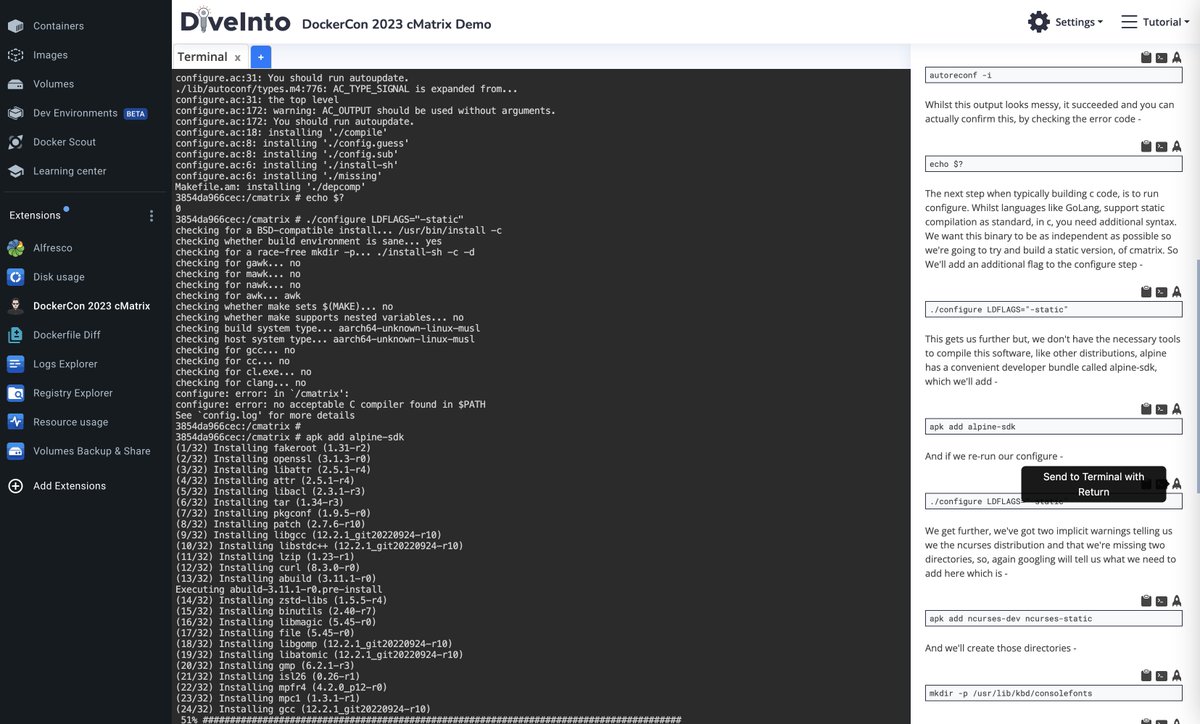The width and height of the screenshot is (1200, 724).
Task: Click rocket icon above apk add ncurses-dev command
Action: (1176, 601)
